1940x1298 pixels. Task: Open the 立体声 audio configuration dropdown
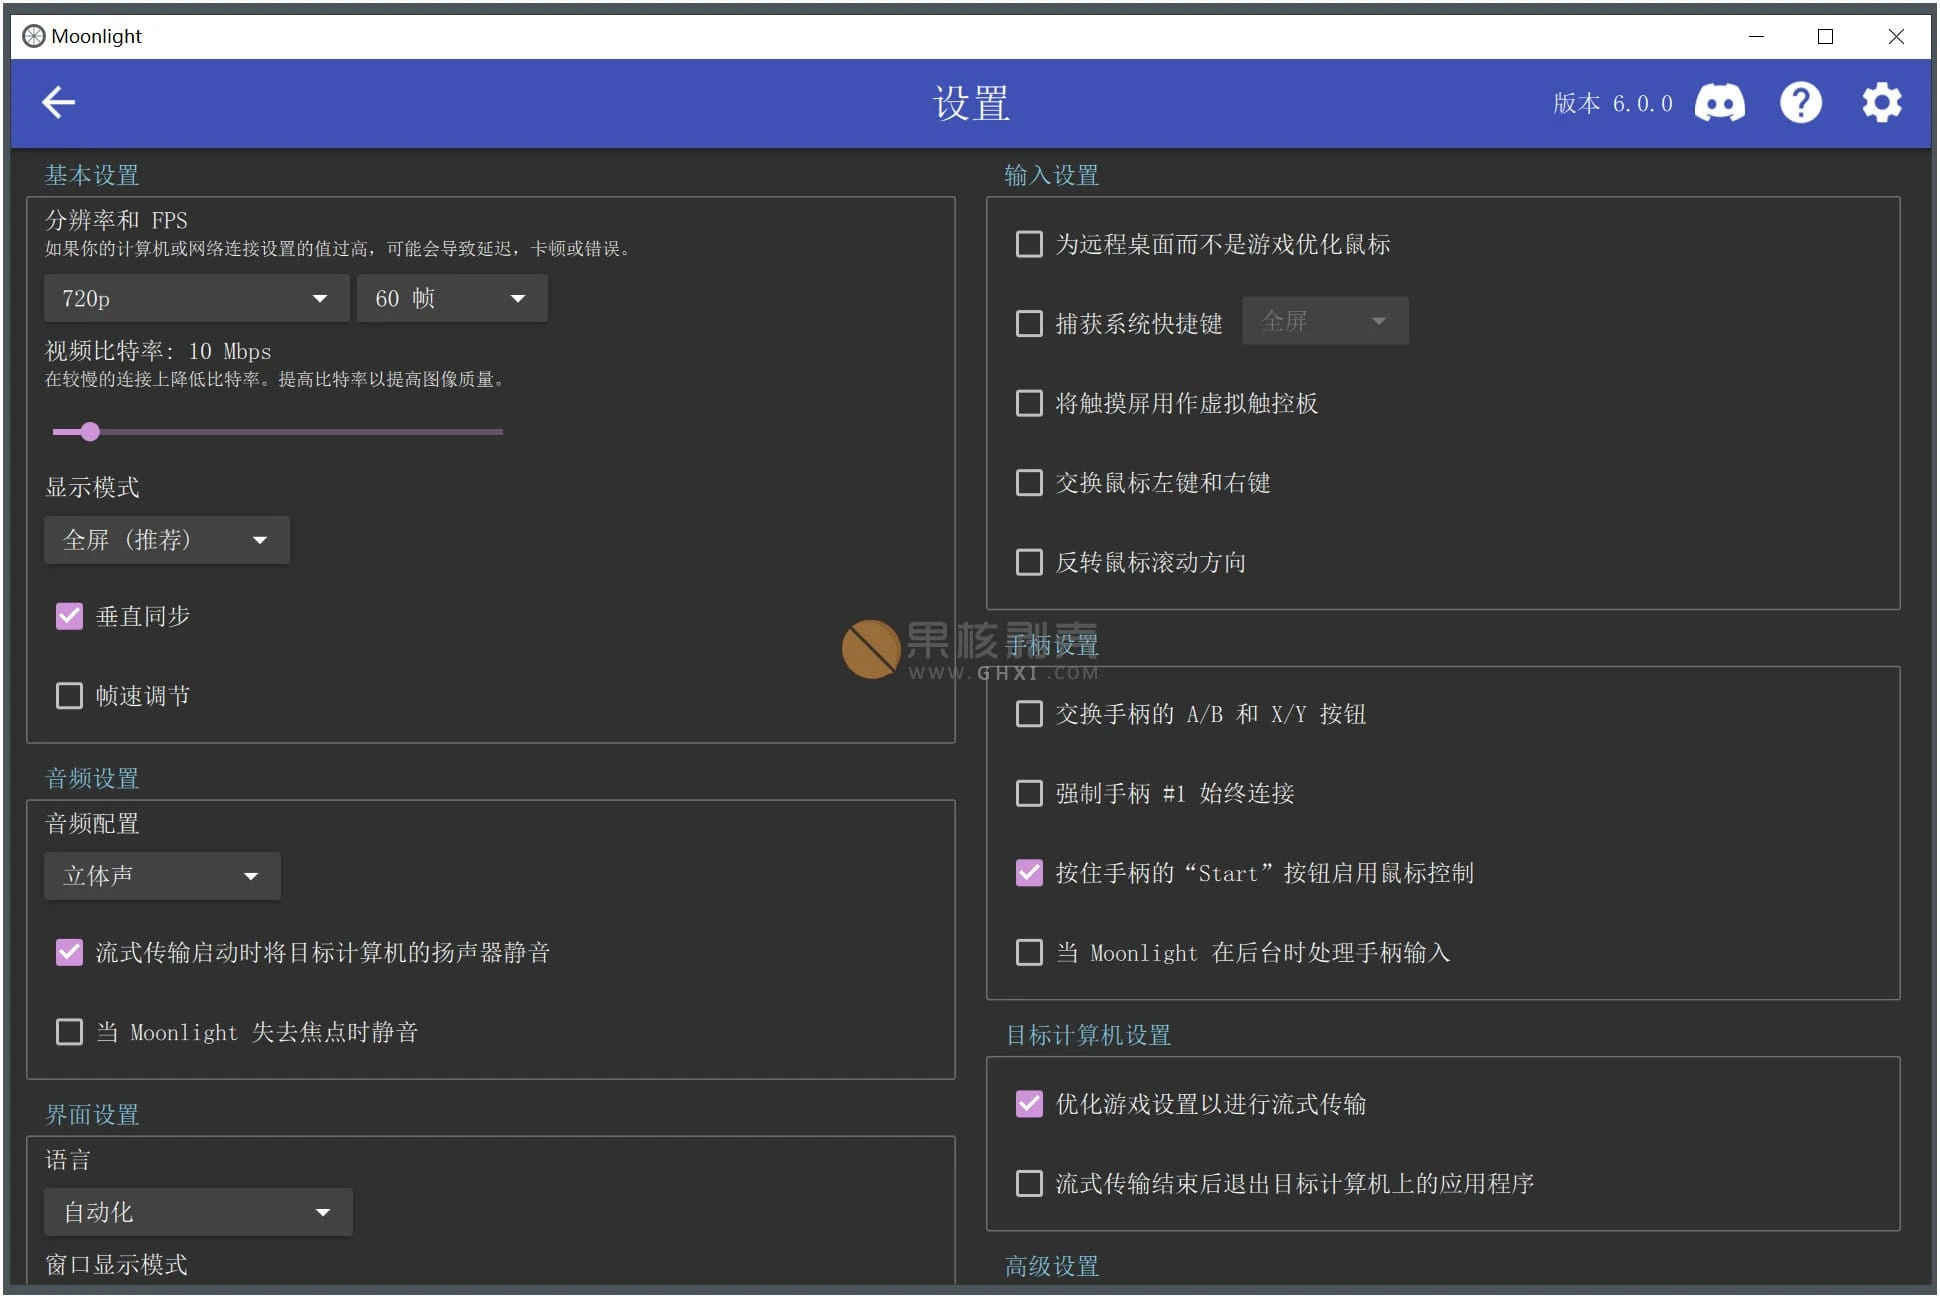pos(162,876)
